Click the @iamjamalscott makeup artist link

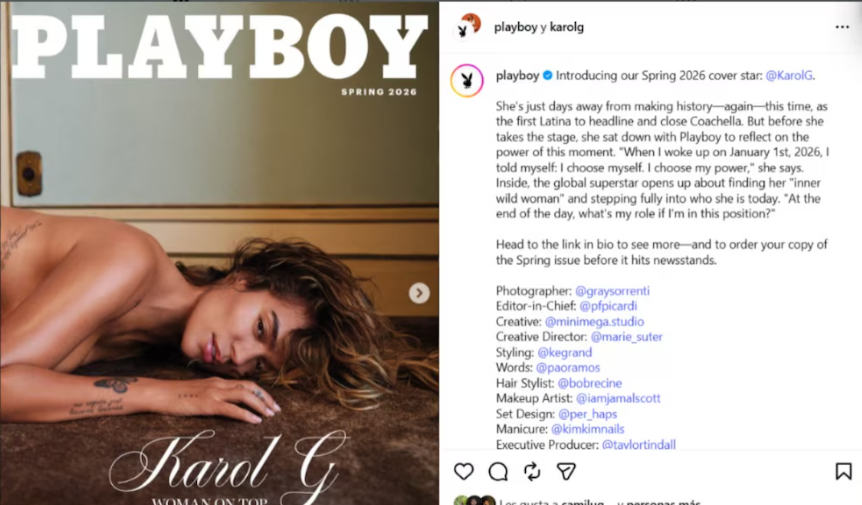(618, 398)
